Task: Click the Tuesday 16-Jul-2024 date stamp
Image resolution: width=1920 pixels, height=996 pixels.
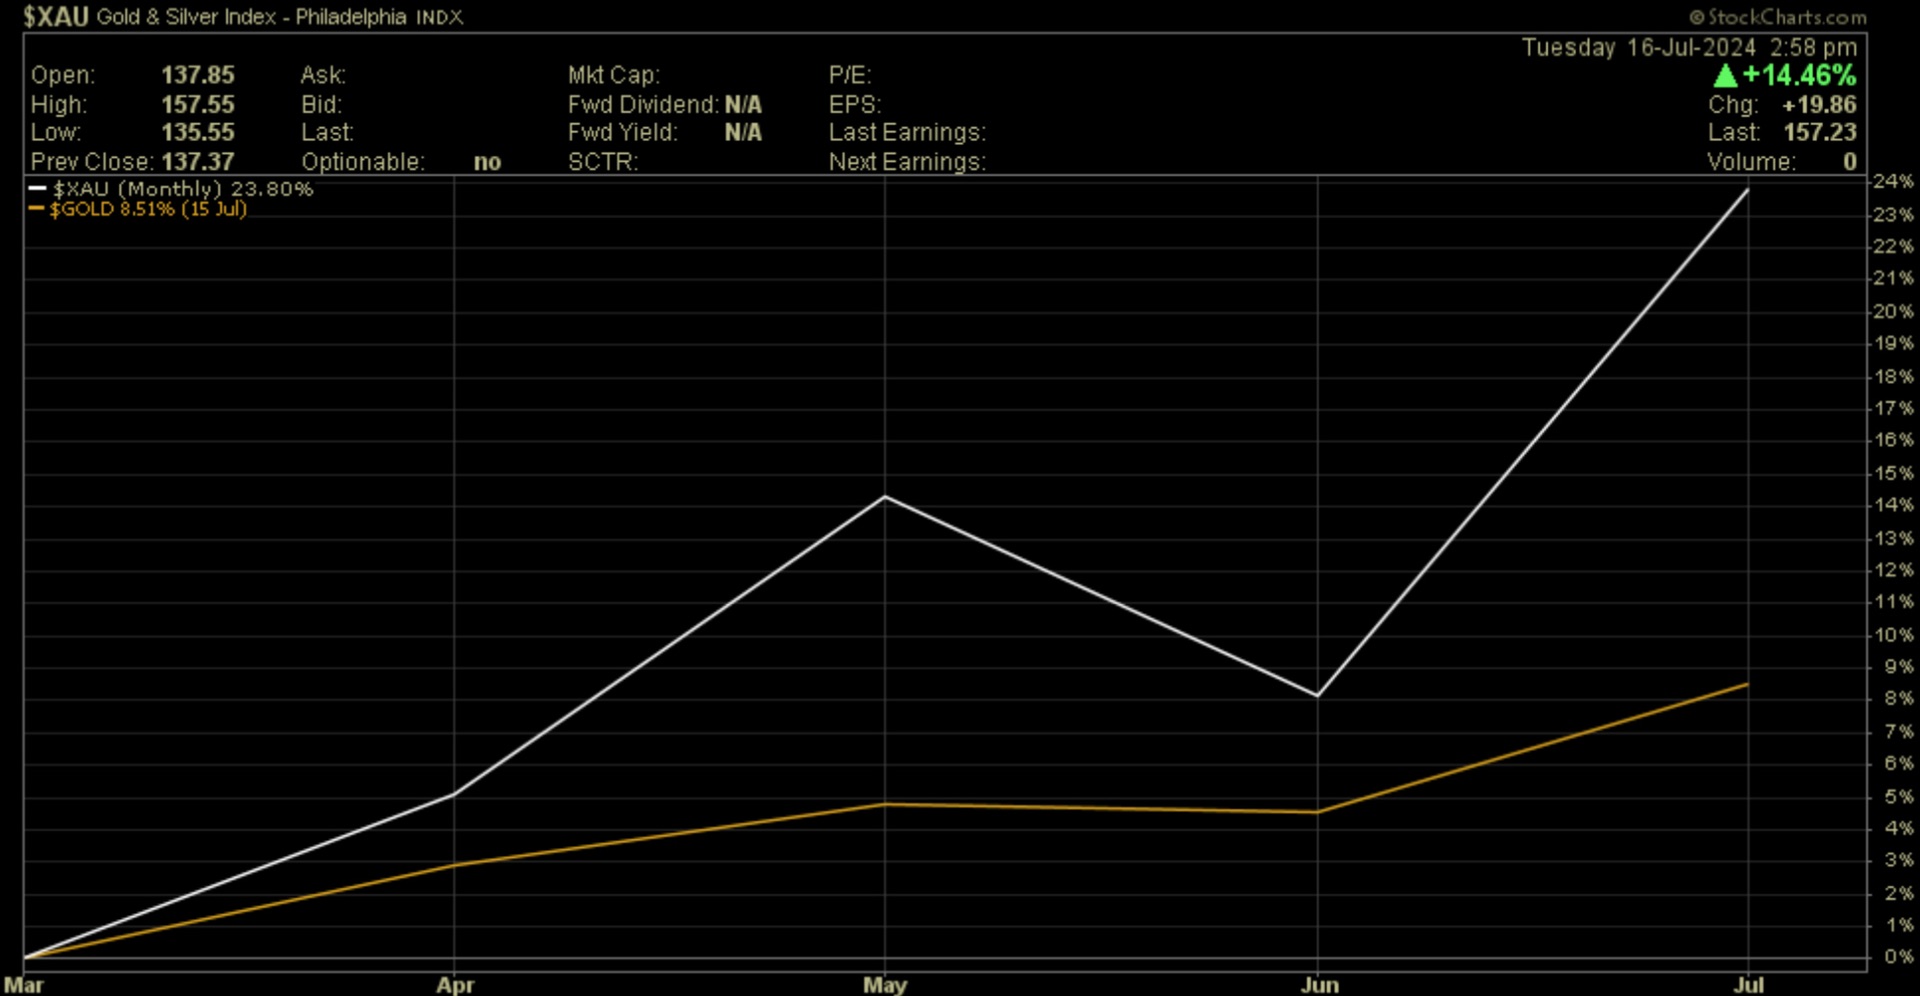Action: coord(1638,48)
